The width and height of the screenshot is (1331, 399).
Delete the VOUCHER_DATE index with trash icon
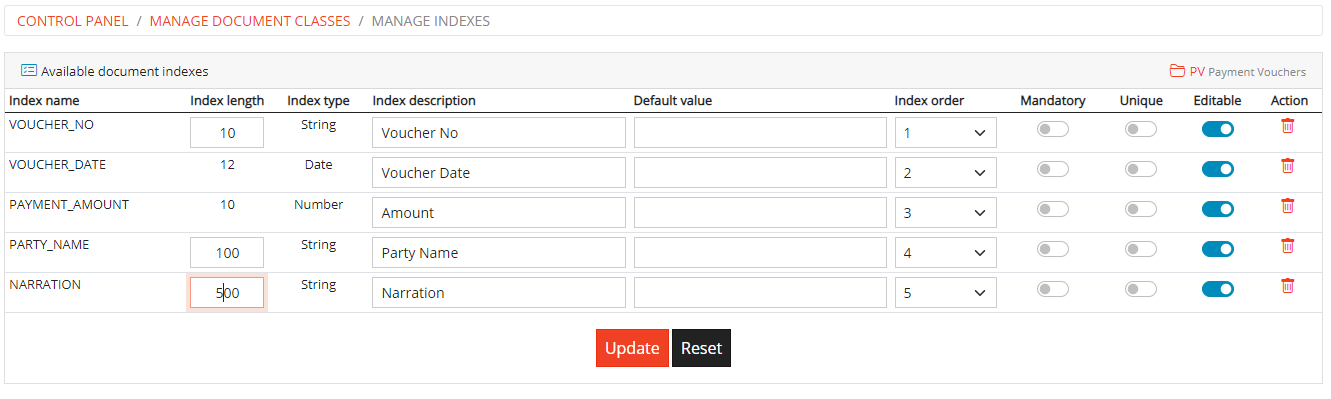click(x=1287, y=166)
